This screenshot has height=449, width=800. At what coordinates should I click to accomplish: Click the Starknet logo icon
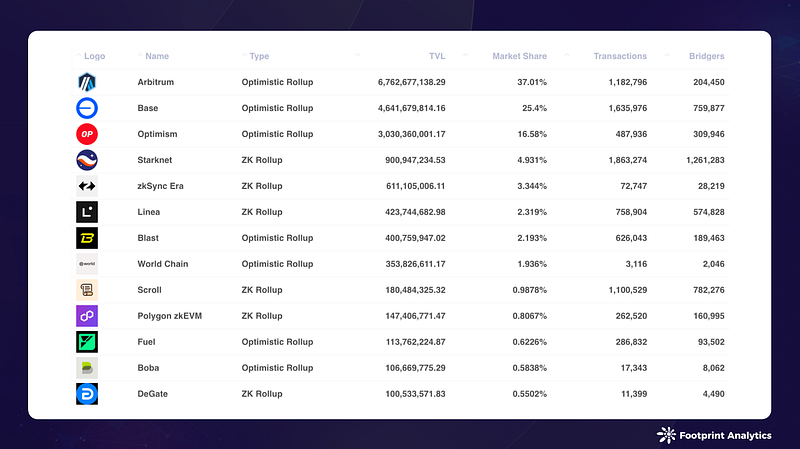click(87, 160)
